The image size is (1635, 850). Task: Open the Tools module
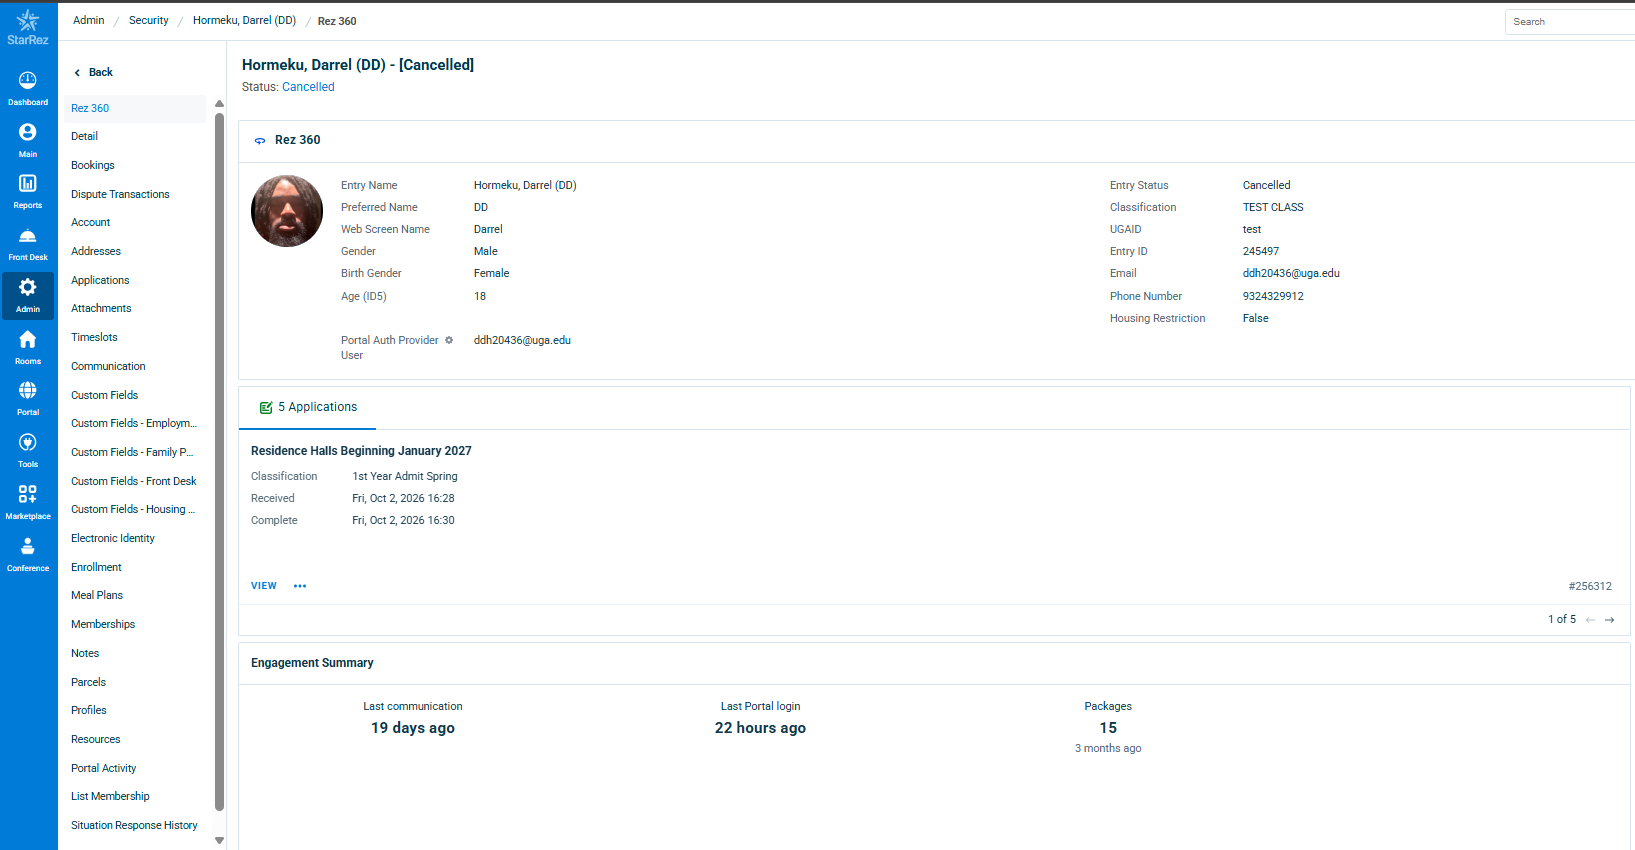(28, 450)
